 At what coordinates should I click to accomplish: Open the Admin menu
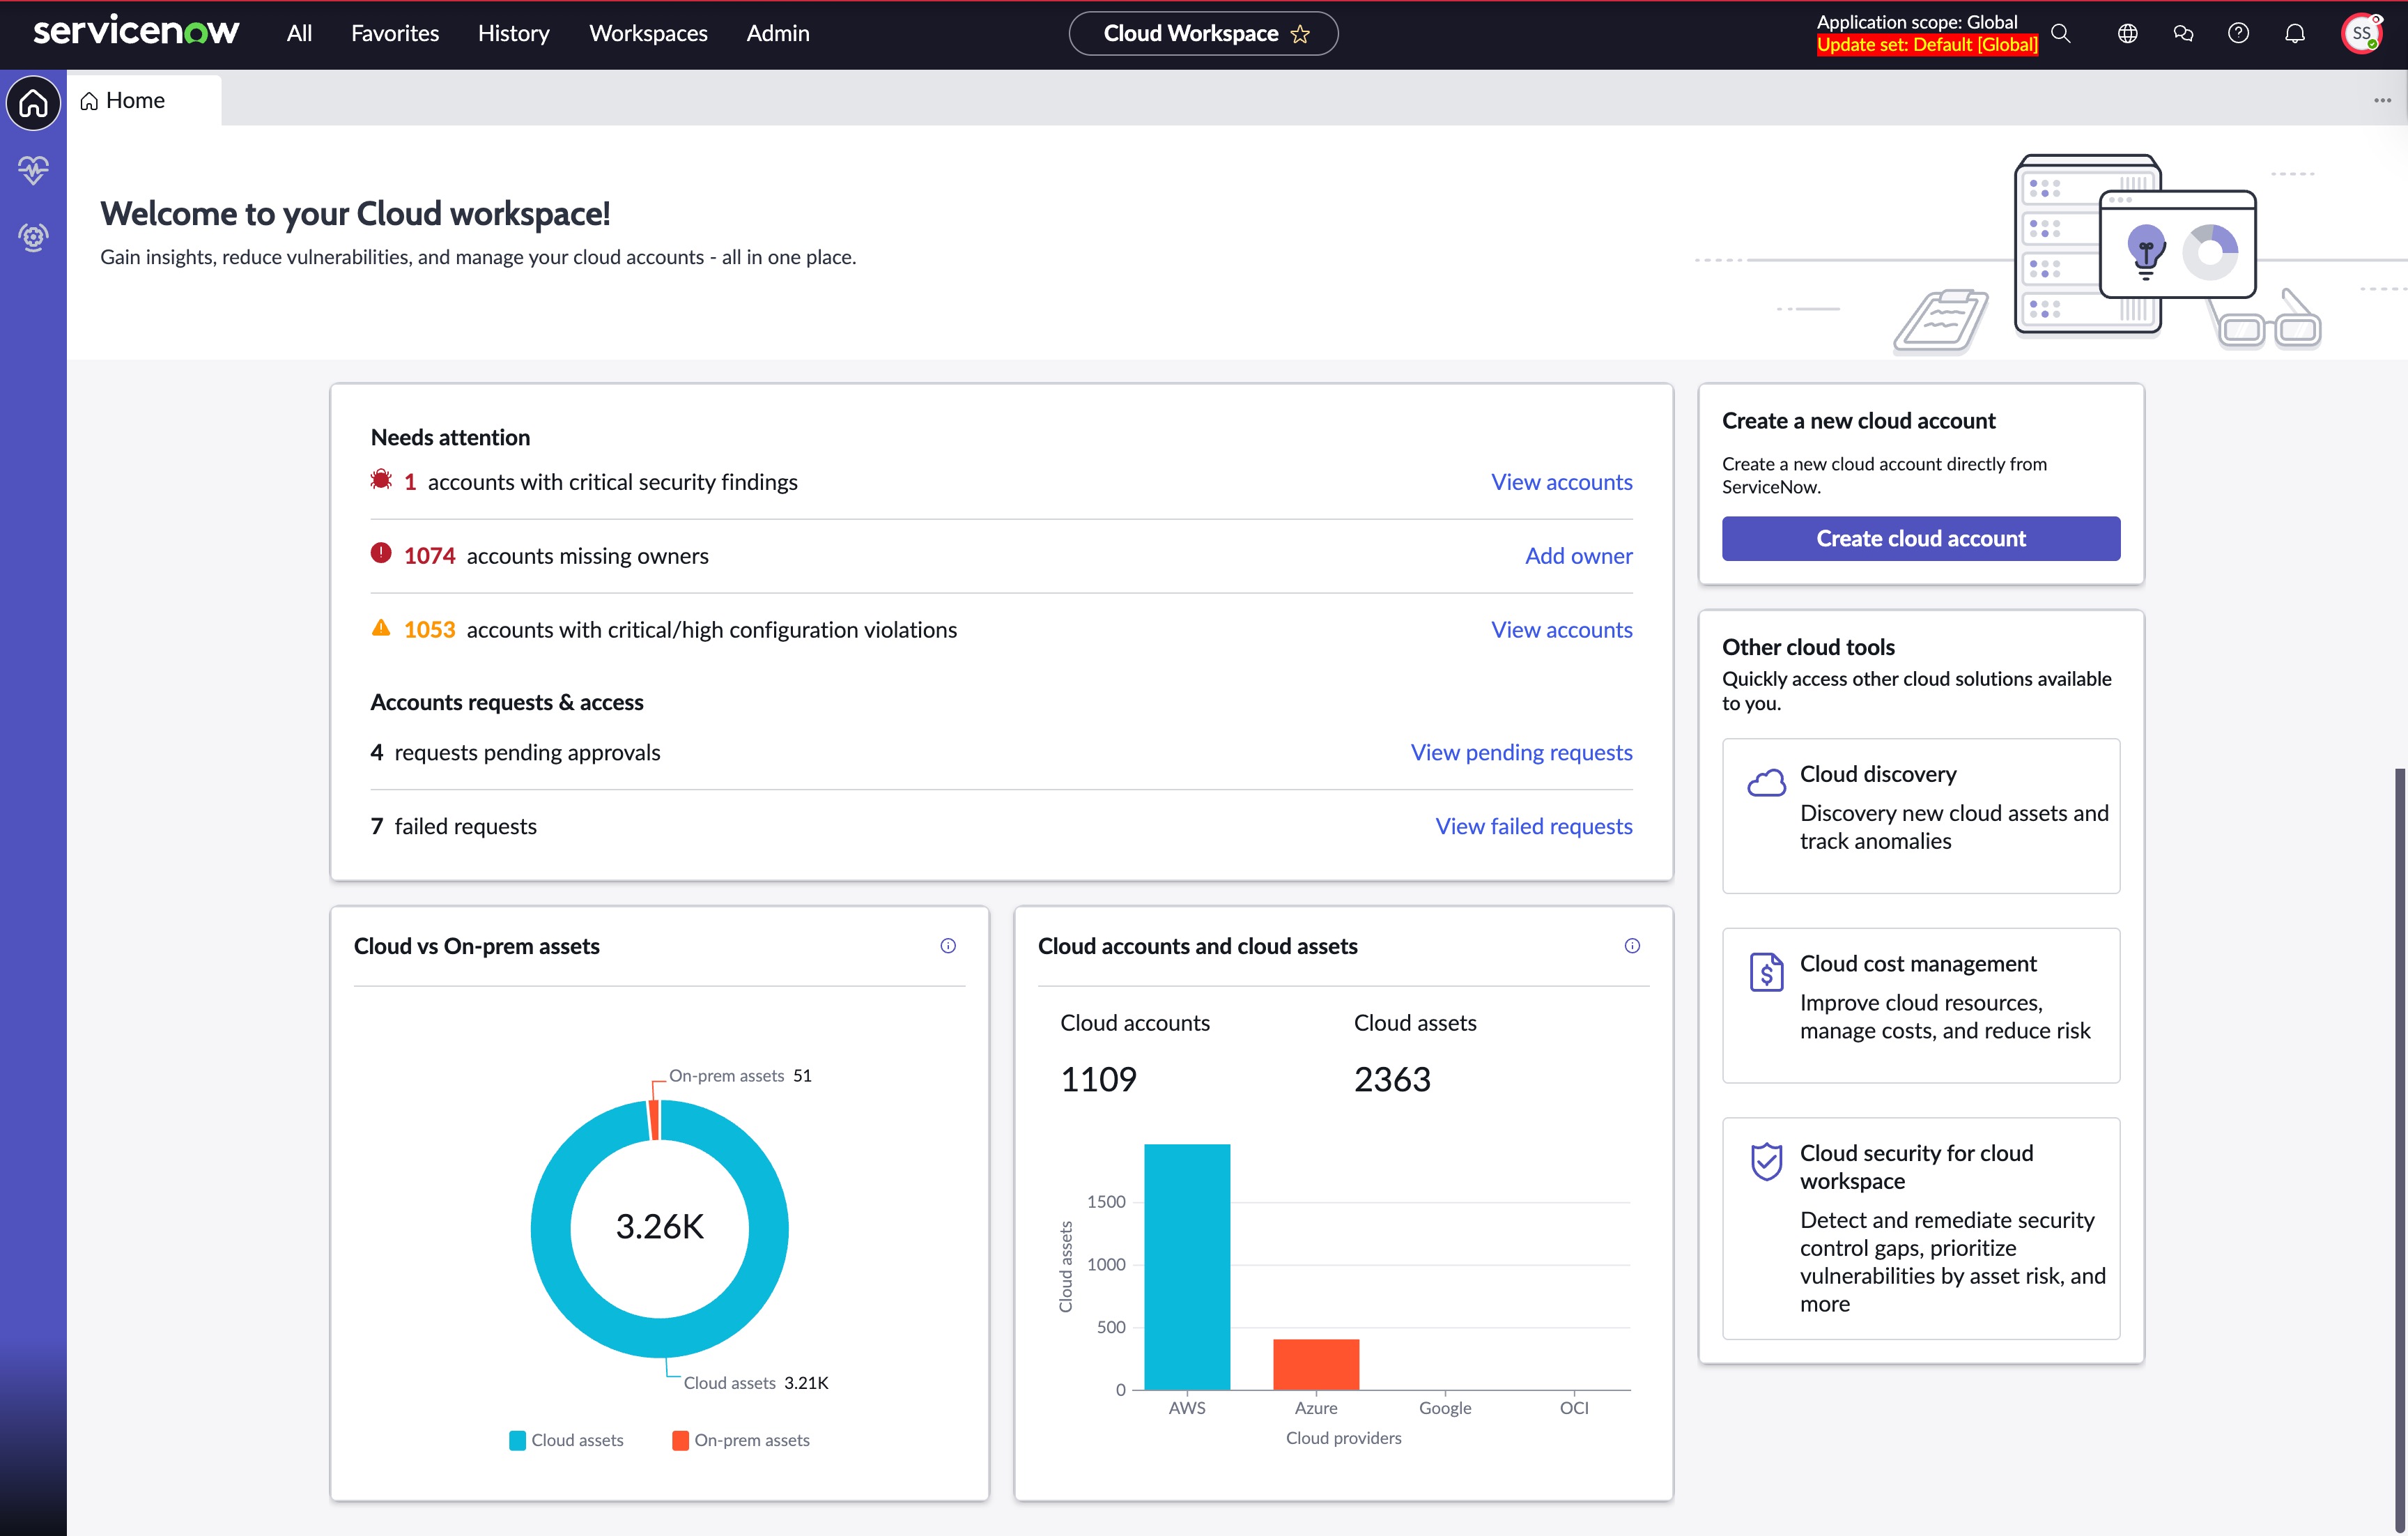pos(777,33)
